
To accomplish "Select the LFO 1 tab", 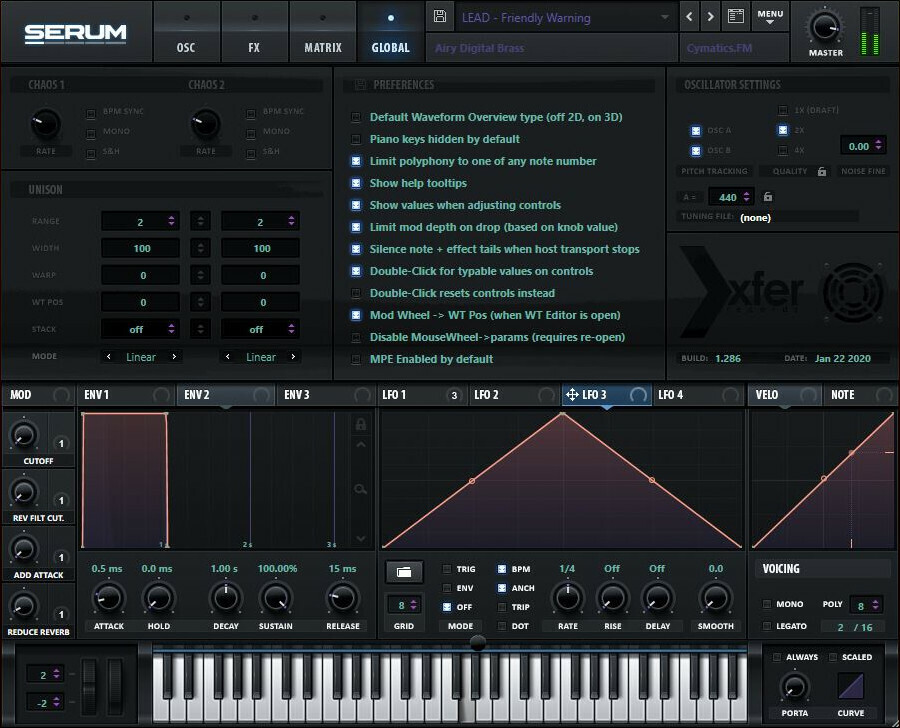I will click(x=421, y=394).
